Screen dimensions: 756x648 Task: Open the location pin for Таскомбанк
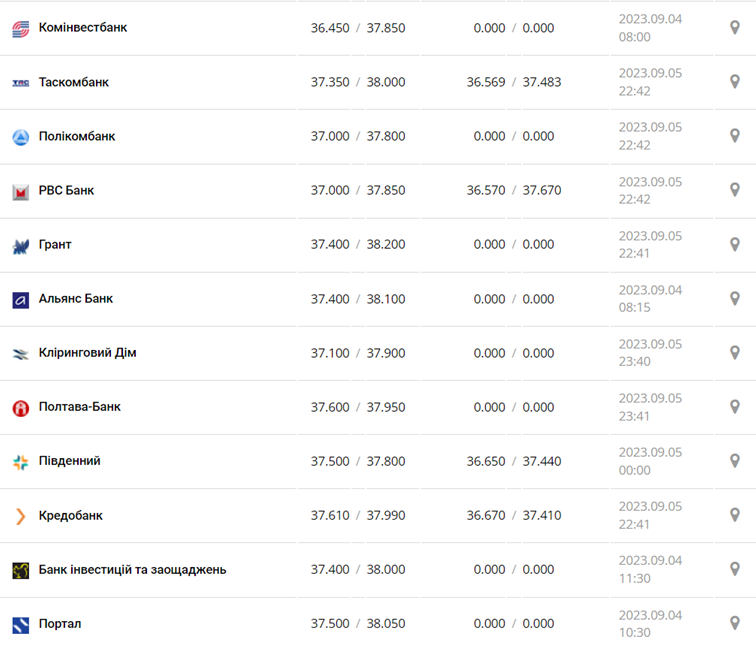[735, 82]
